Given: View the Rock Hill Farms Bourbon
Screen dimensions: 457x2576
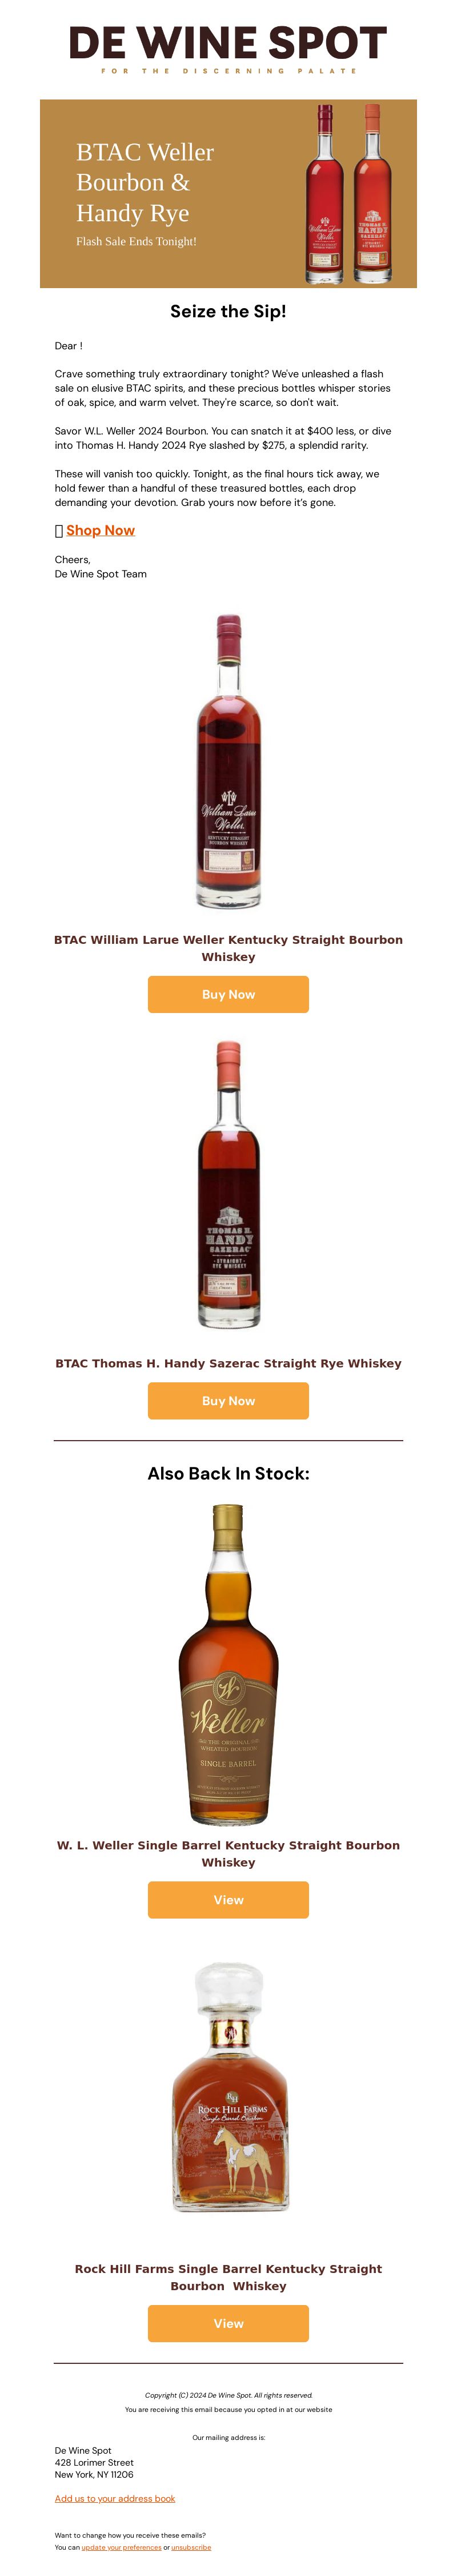Looking at the screenshot, I should click(x=228, y=2323).
